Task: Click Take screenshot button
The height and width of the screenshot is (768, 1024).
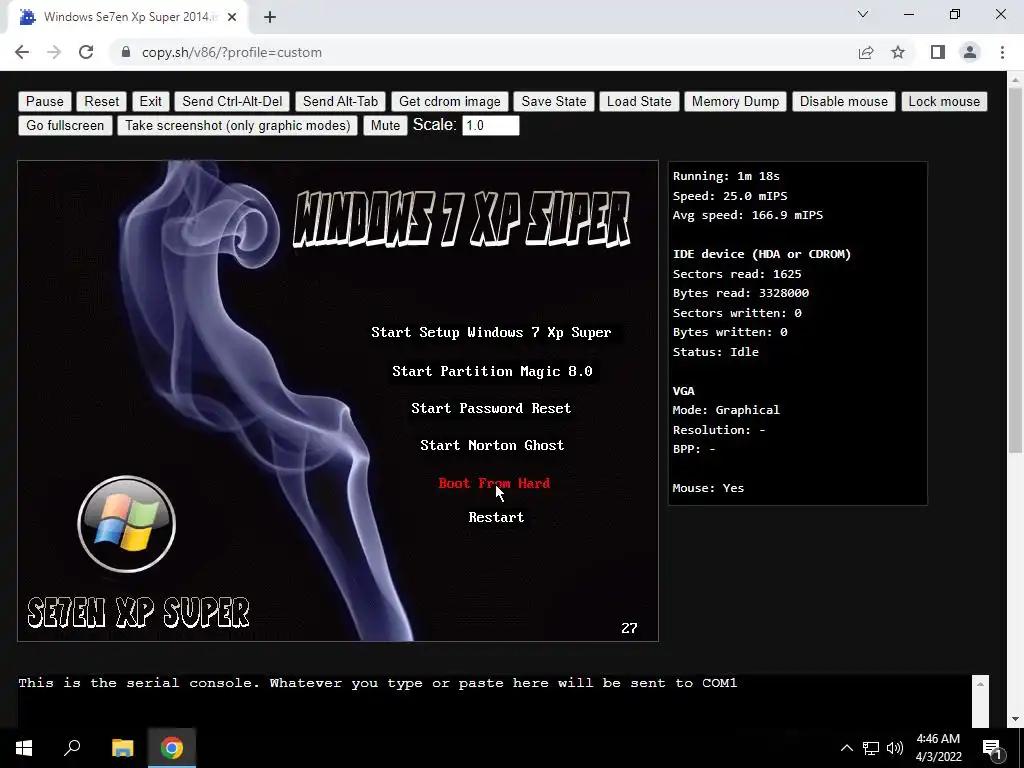Action: point(238,125)
